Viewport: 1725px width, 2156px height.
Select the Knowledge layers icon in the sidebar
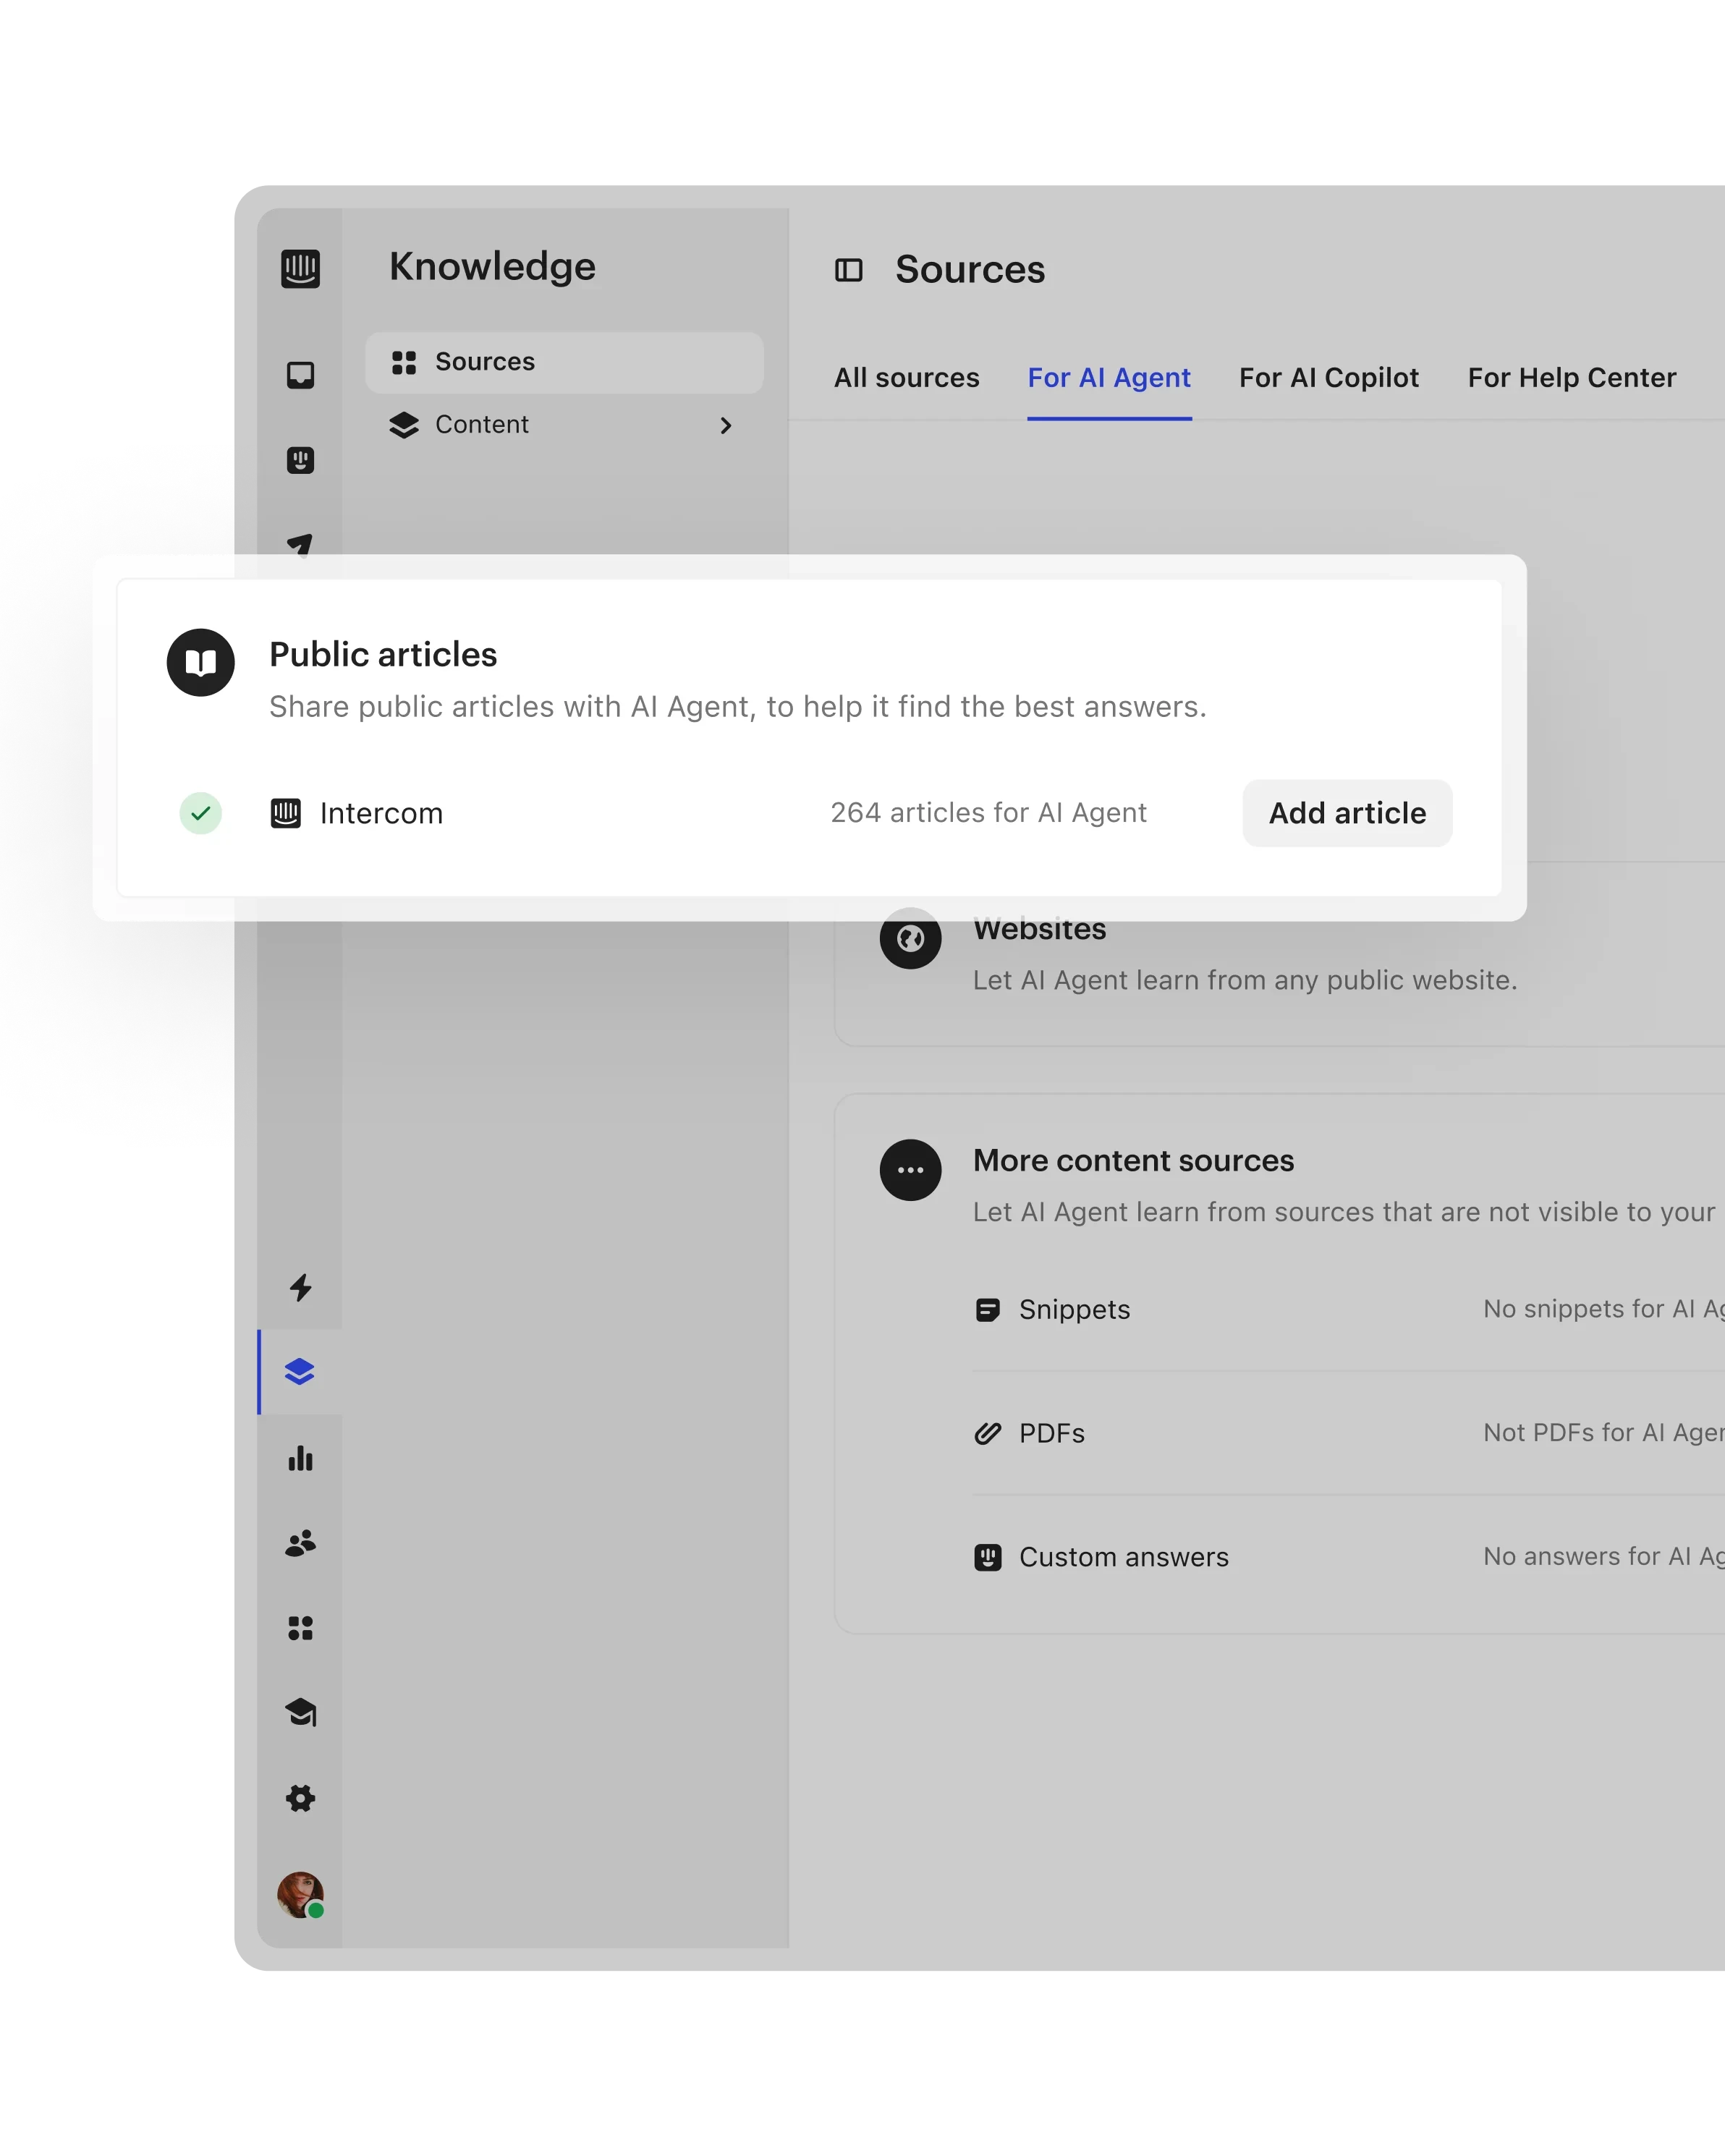point(300,1372)
